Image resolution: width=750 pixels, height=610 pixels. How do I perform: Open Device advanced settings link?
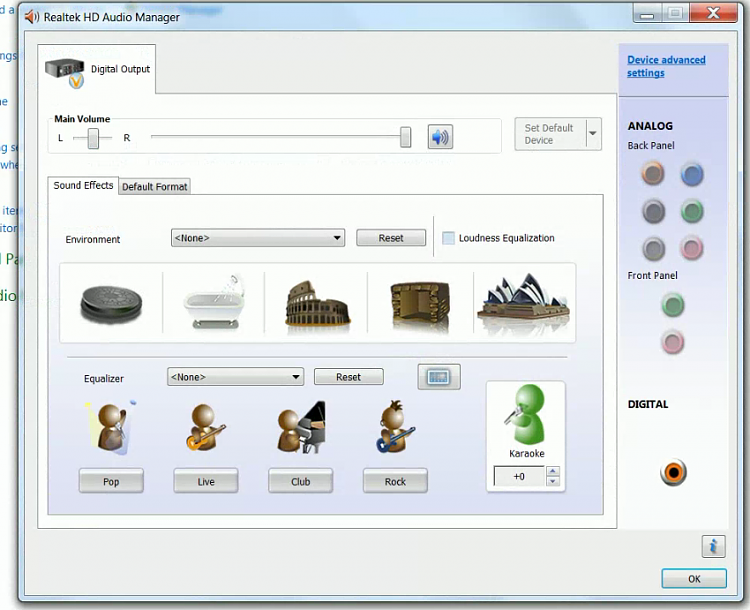point(666,66)
